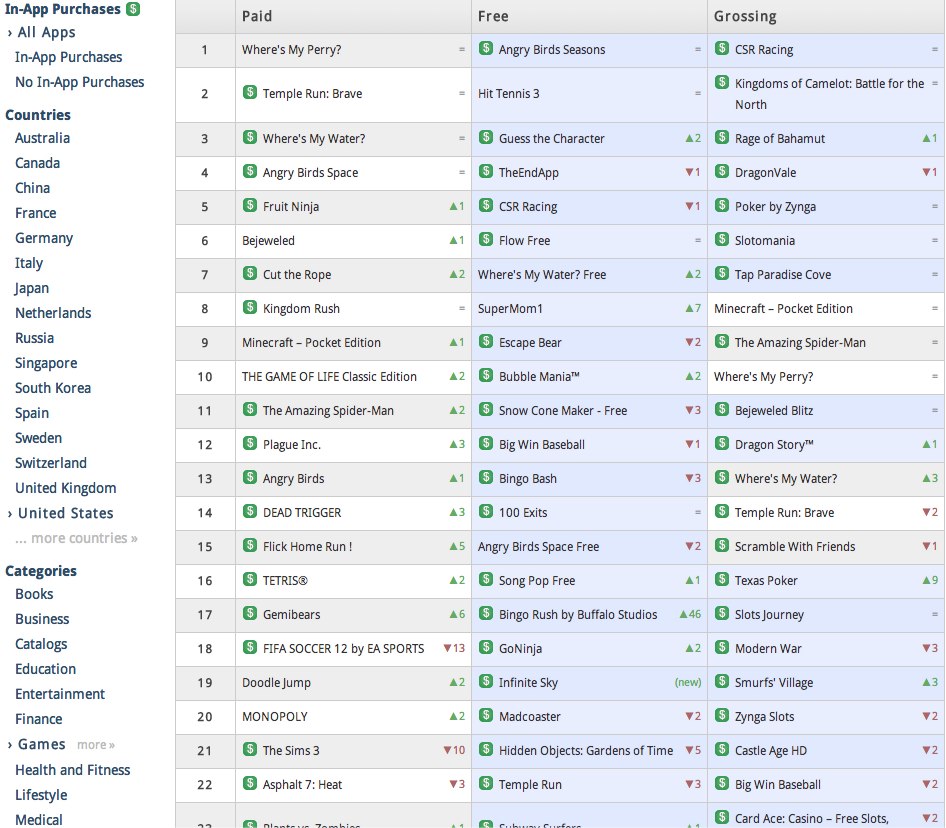
Task: Click dollar icon next to Fruit Ninja
Action: pos(250,205)
